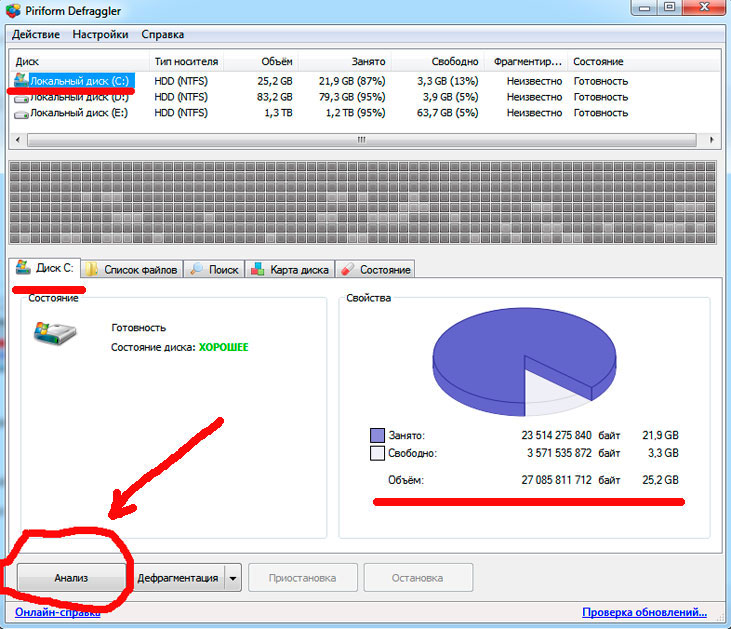Select the Диск C: tab

[x=45, y=268]
